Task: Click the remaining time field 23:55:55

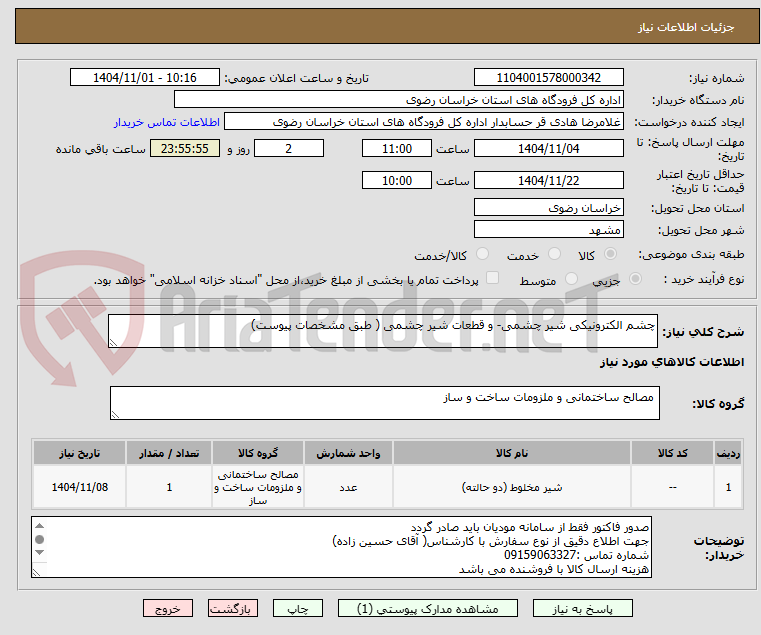Action: pos(185,149)
